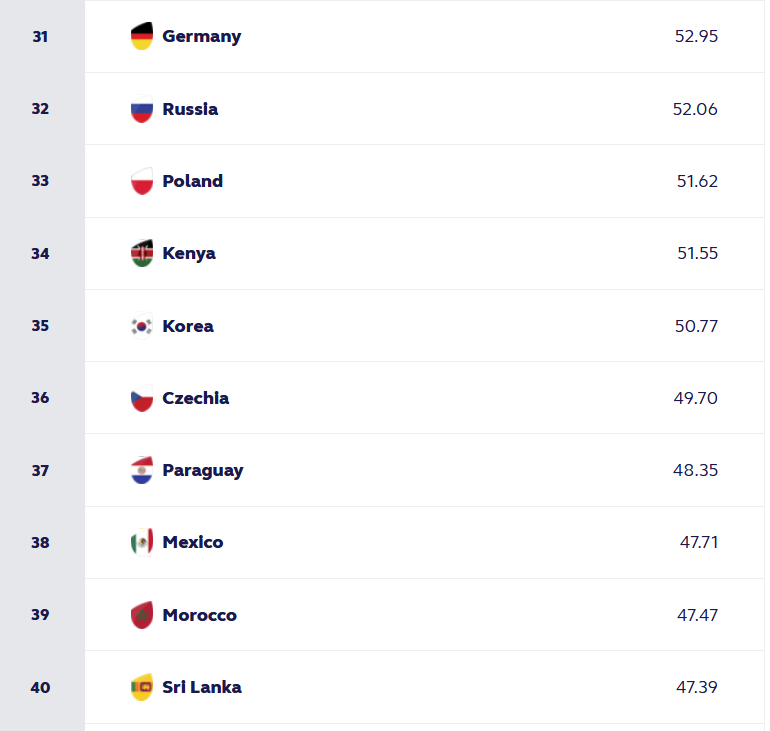Click the Korea flag icon
Image resolution: width=770 pixels, height=731 pixels.
[142, 326]
